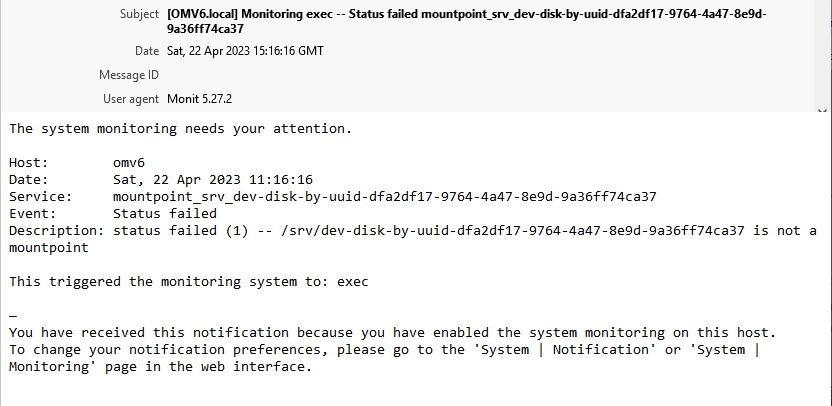Click the omv6 host value
Screen dimensions: 832x406
click(x=130, y=162)
